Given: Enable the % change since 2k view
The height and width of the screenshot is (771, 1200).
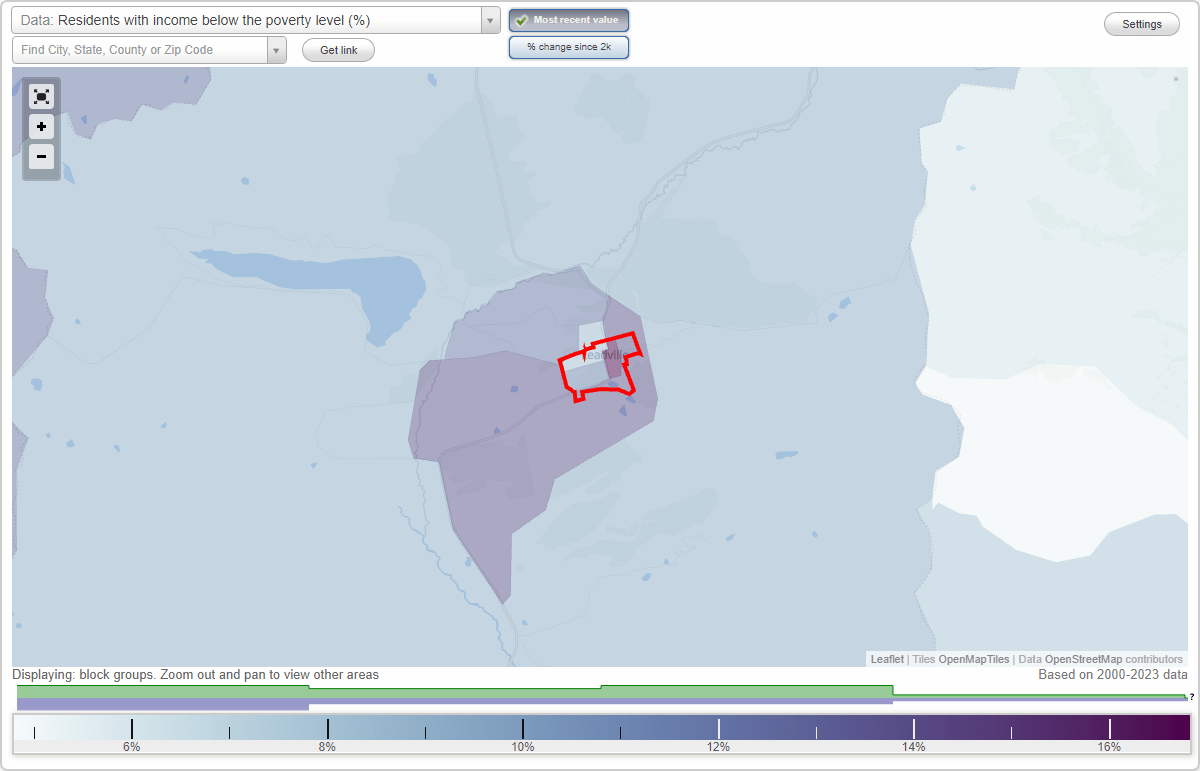Looking at the screenshot, I should tap(568, 46).
